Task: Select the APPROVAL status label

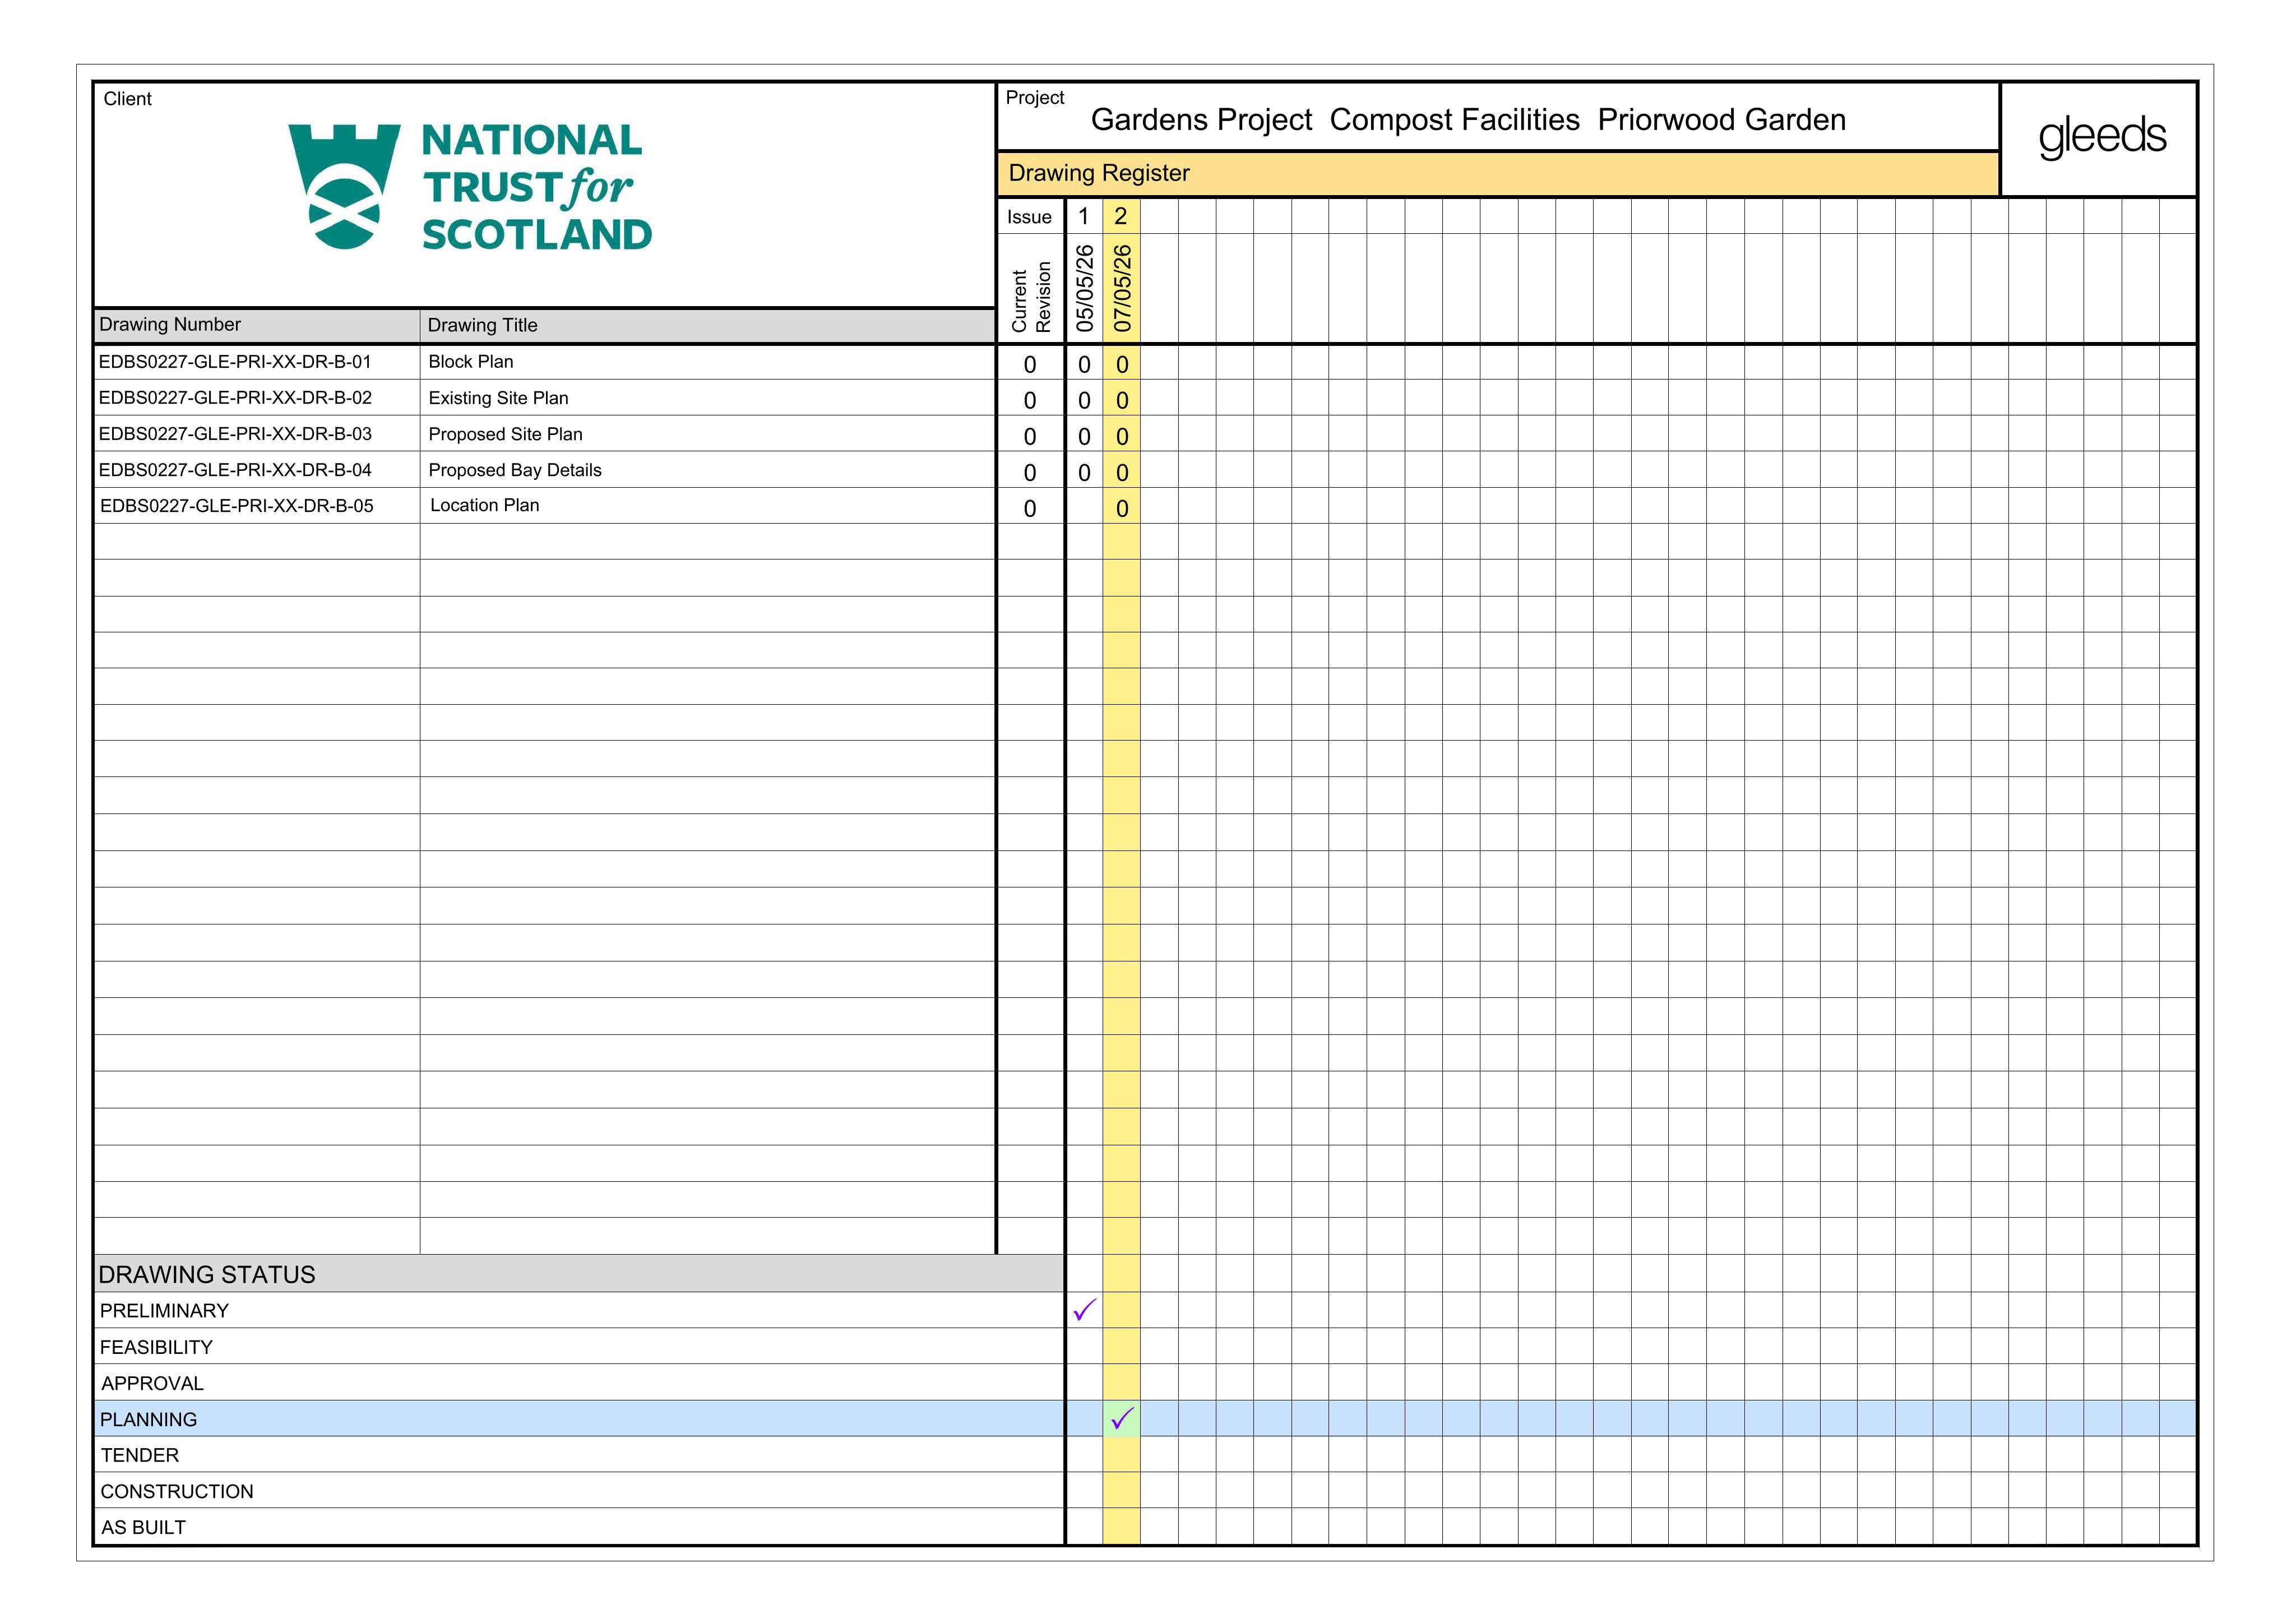Action: [152, 1384]
